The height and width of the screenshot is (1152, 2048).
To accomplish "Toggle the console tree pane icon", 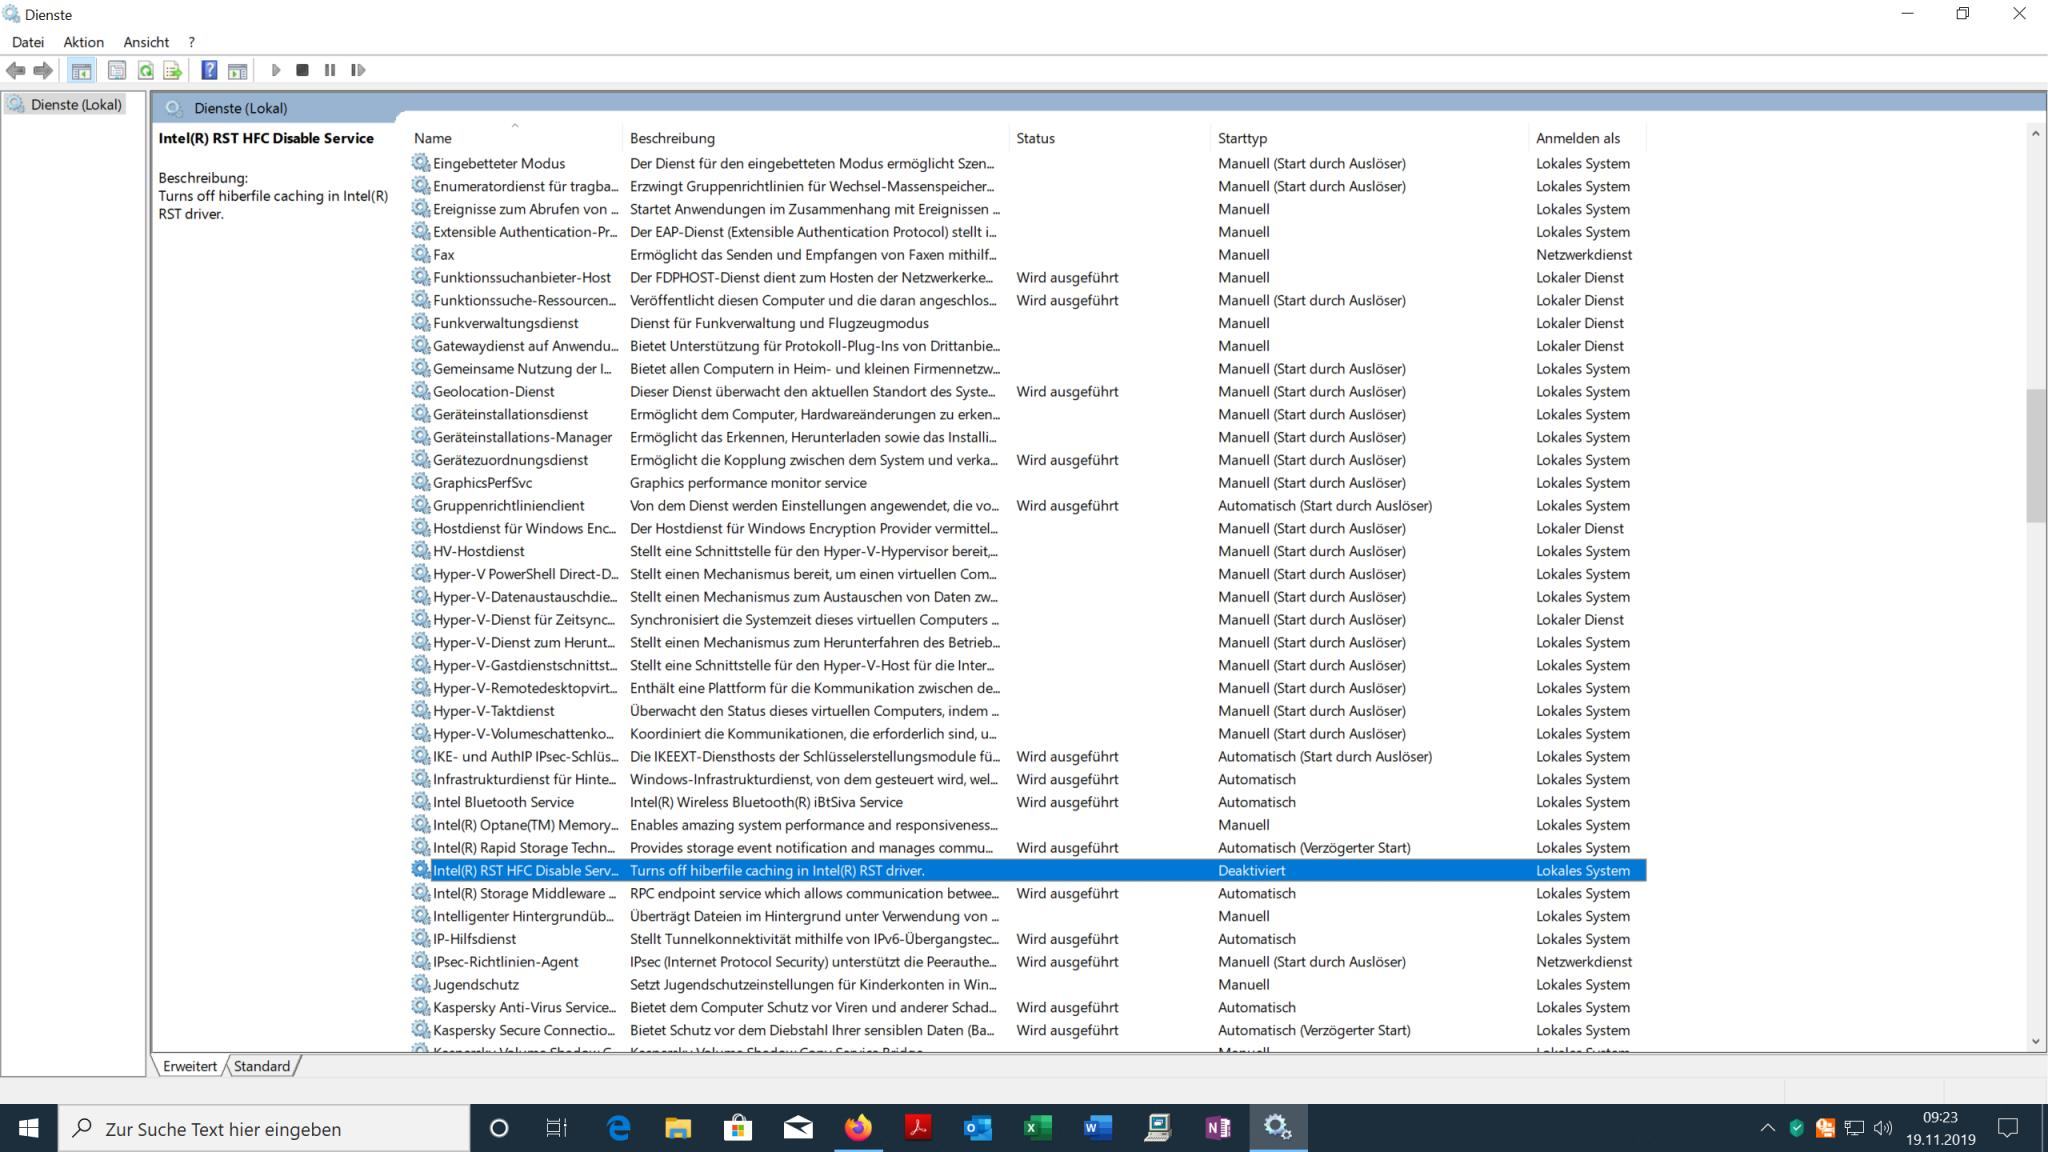I will pos(82,70).
